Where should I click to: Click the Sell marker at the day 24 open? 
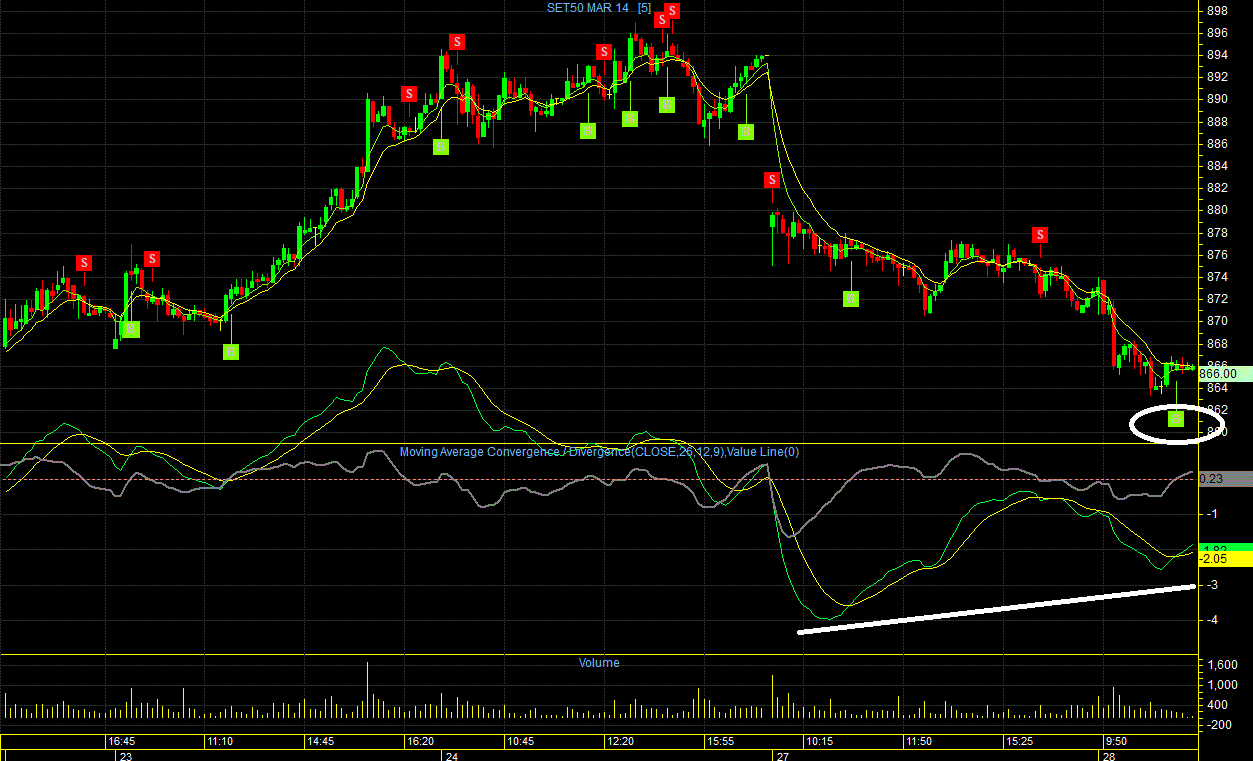456,42
